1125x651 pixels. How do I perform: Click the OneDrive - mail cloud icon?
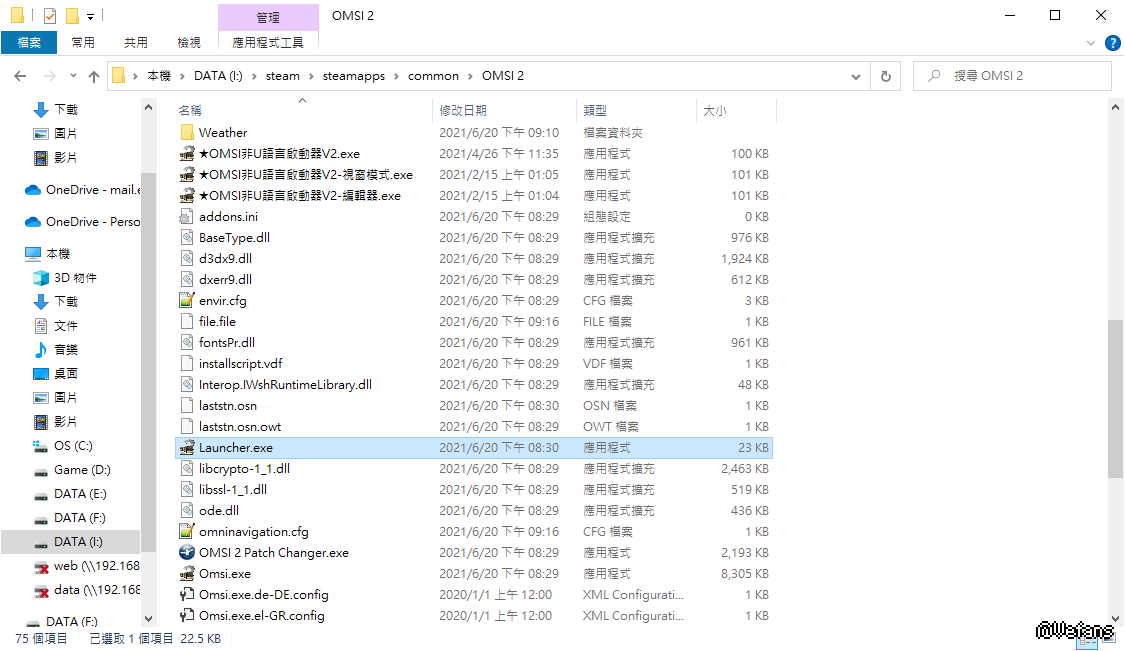tap(33, 190)
